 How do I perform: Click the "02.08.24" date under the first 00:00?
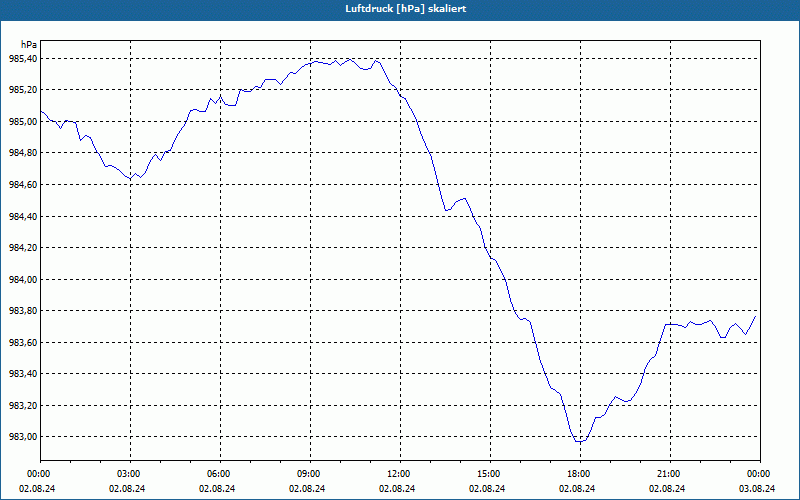pyautogui.click(x=37, y=488)
